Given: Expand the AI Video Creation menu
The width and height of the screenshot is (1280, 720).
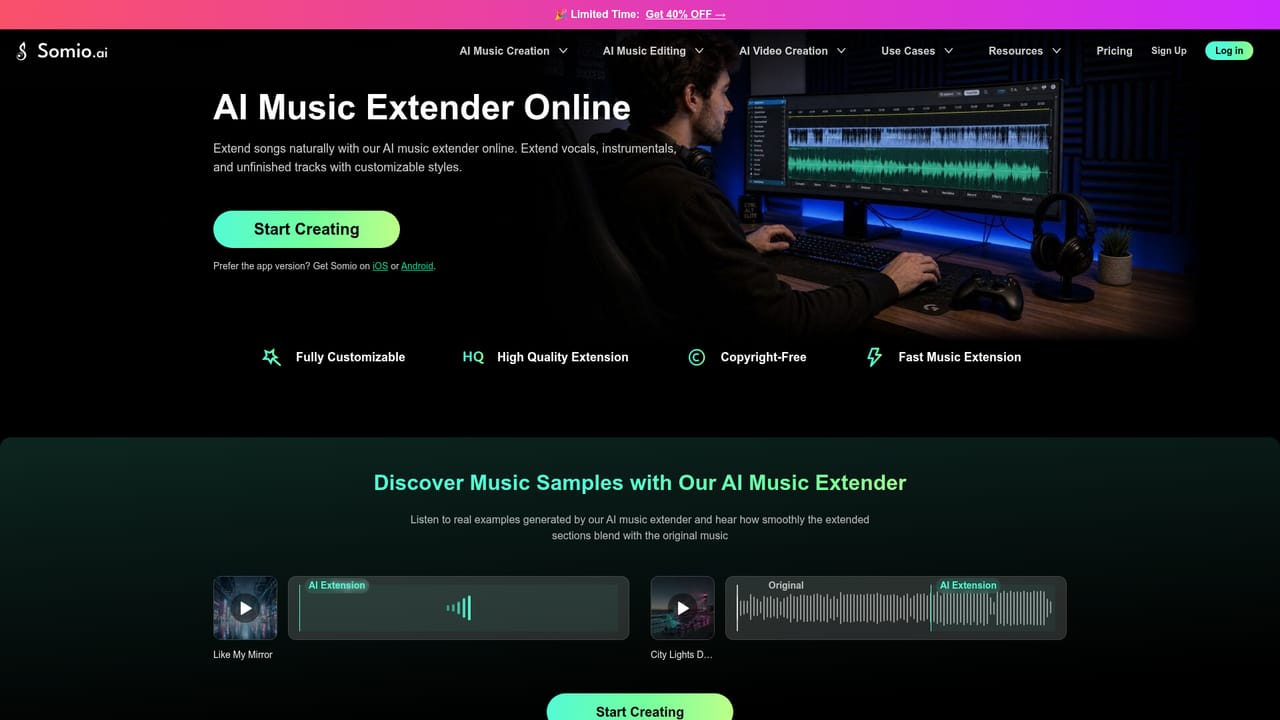Looking at the screenshot, I should click(x=792, y=51).
